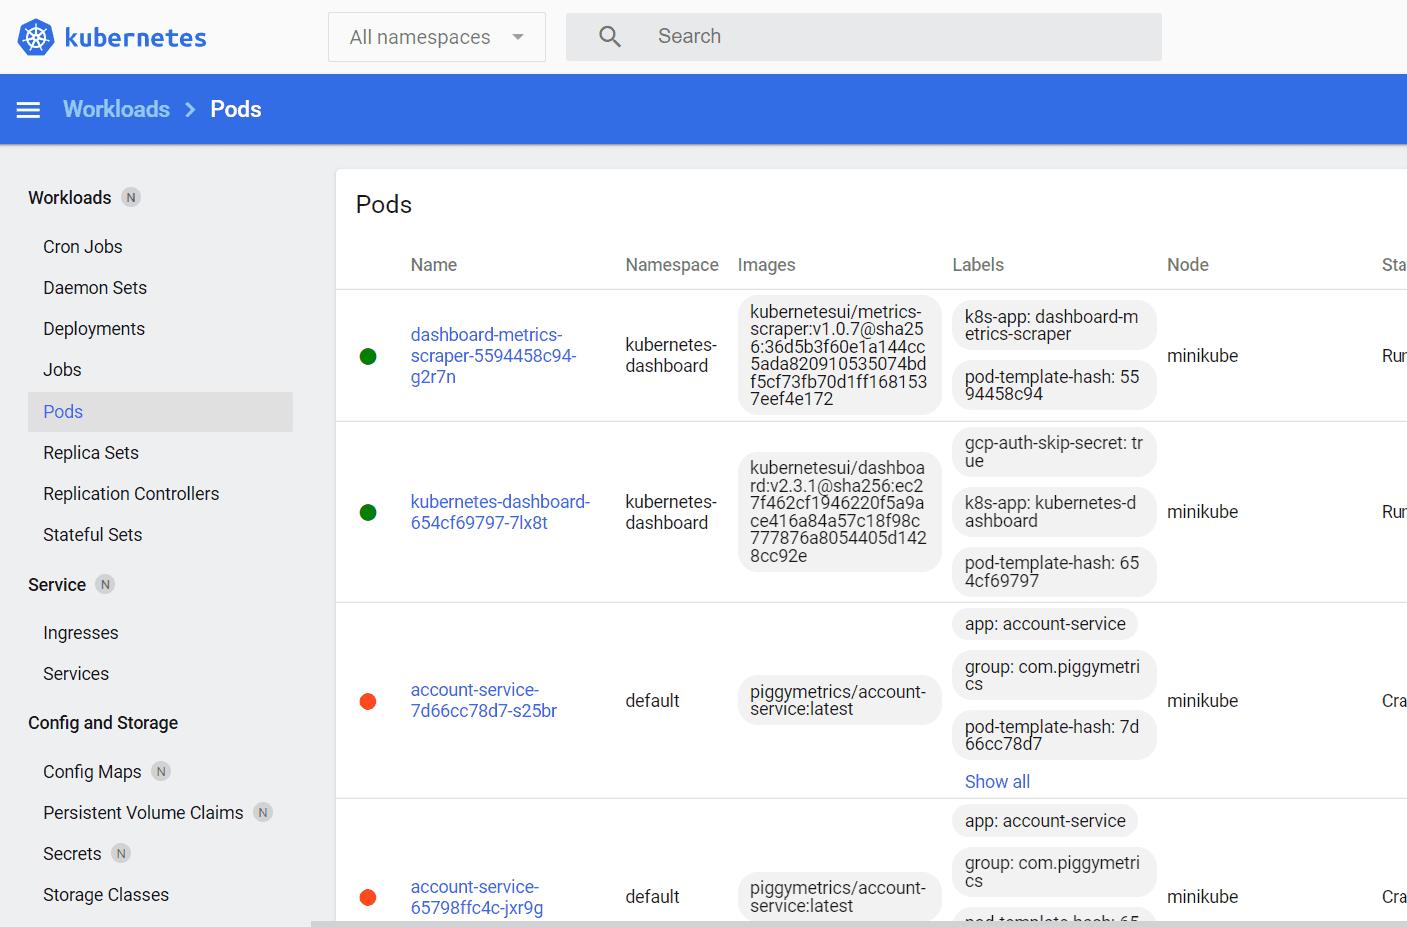This screenshot has width=1407, height=927.
Task: Open dashboard-metrics-scraper-5594458c94-g2r7n pod
Action: (493, 356)
